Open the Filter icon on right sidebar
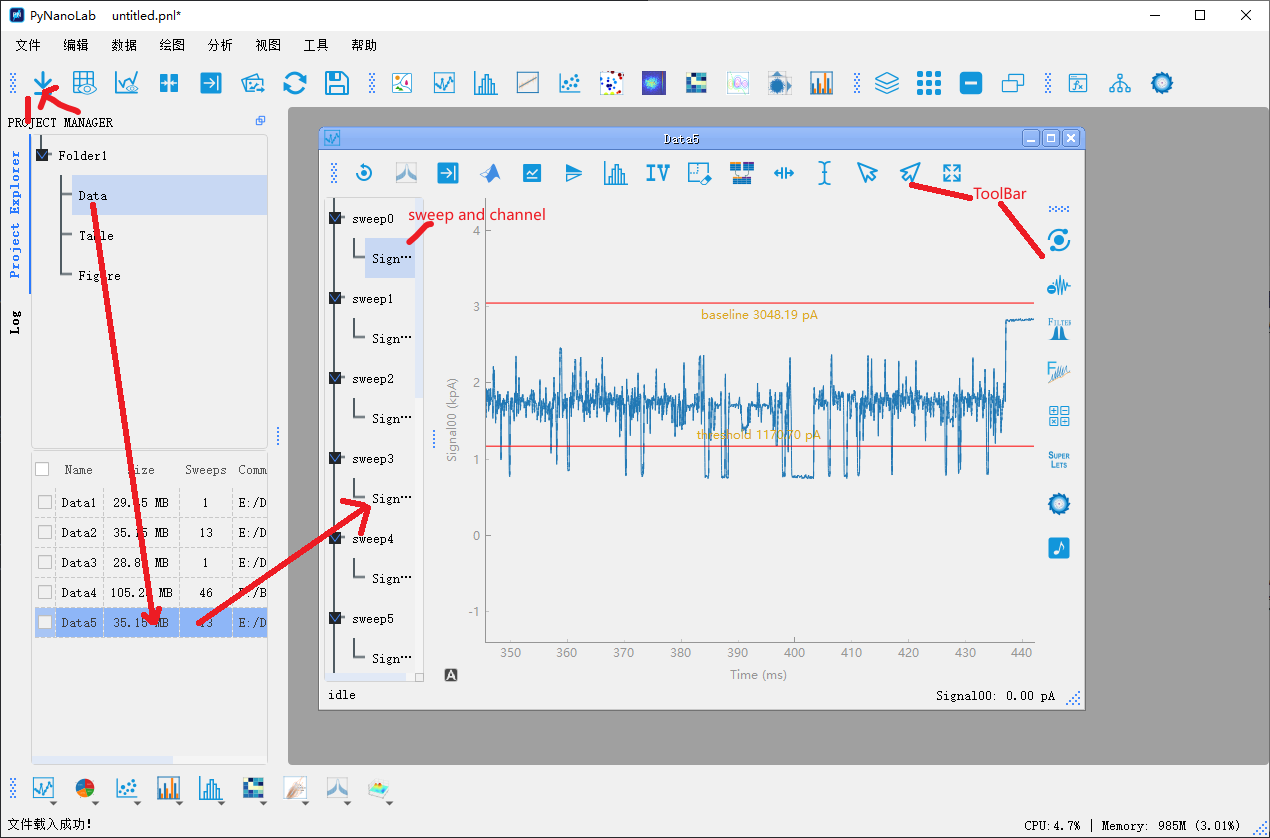Viewport: 1270px width, 838px height. [1059, 328]
